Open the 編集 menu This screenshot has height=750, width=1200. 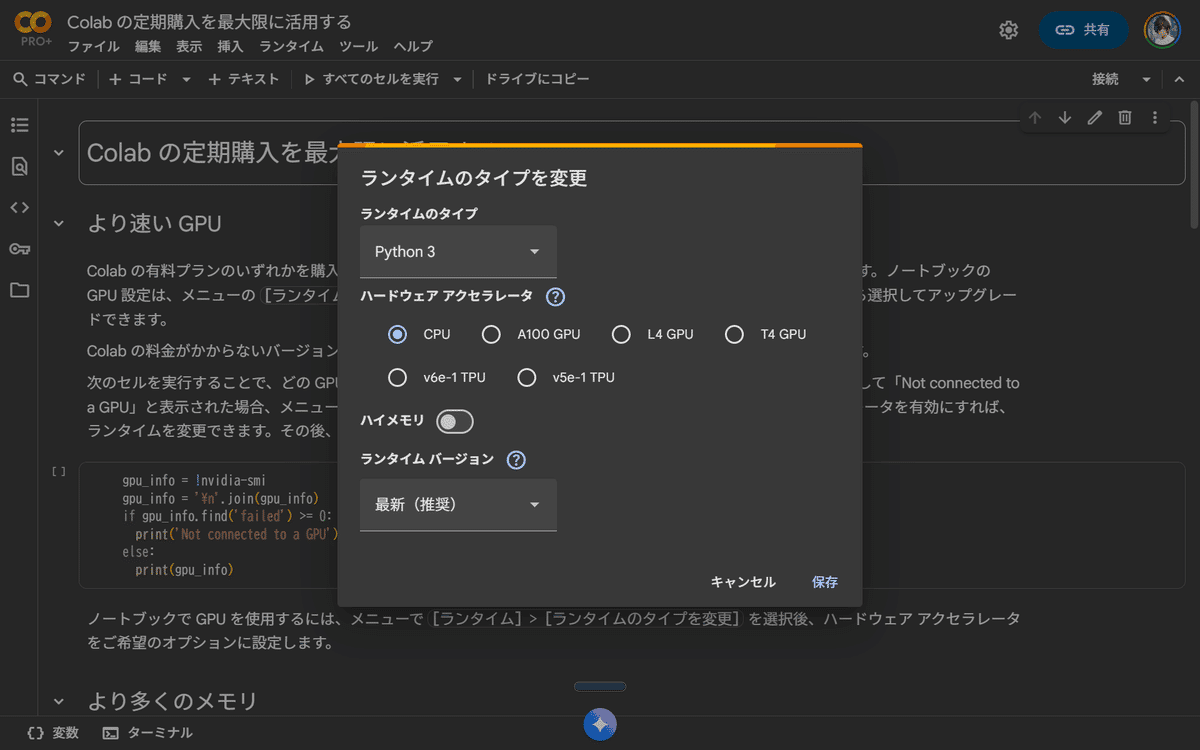[x=148, y=47]
